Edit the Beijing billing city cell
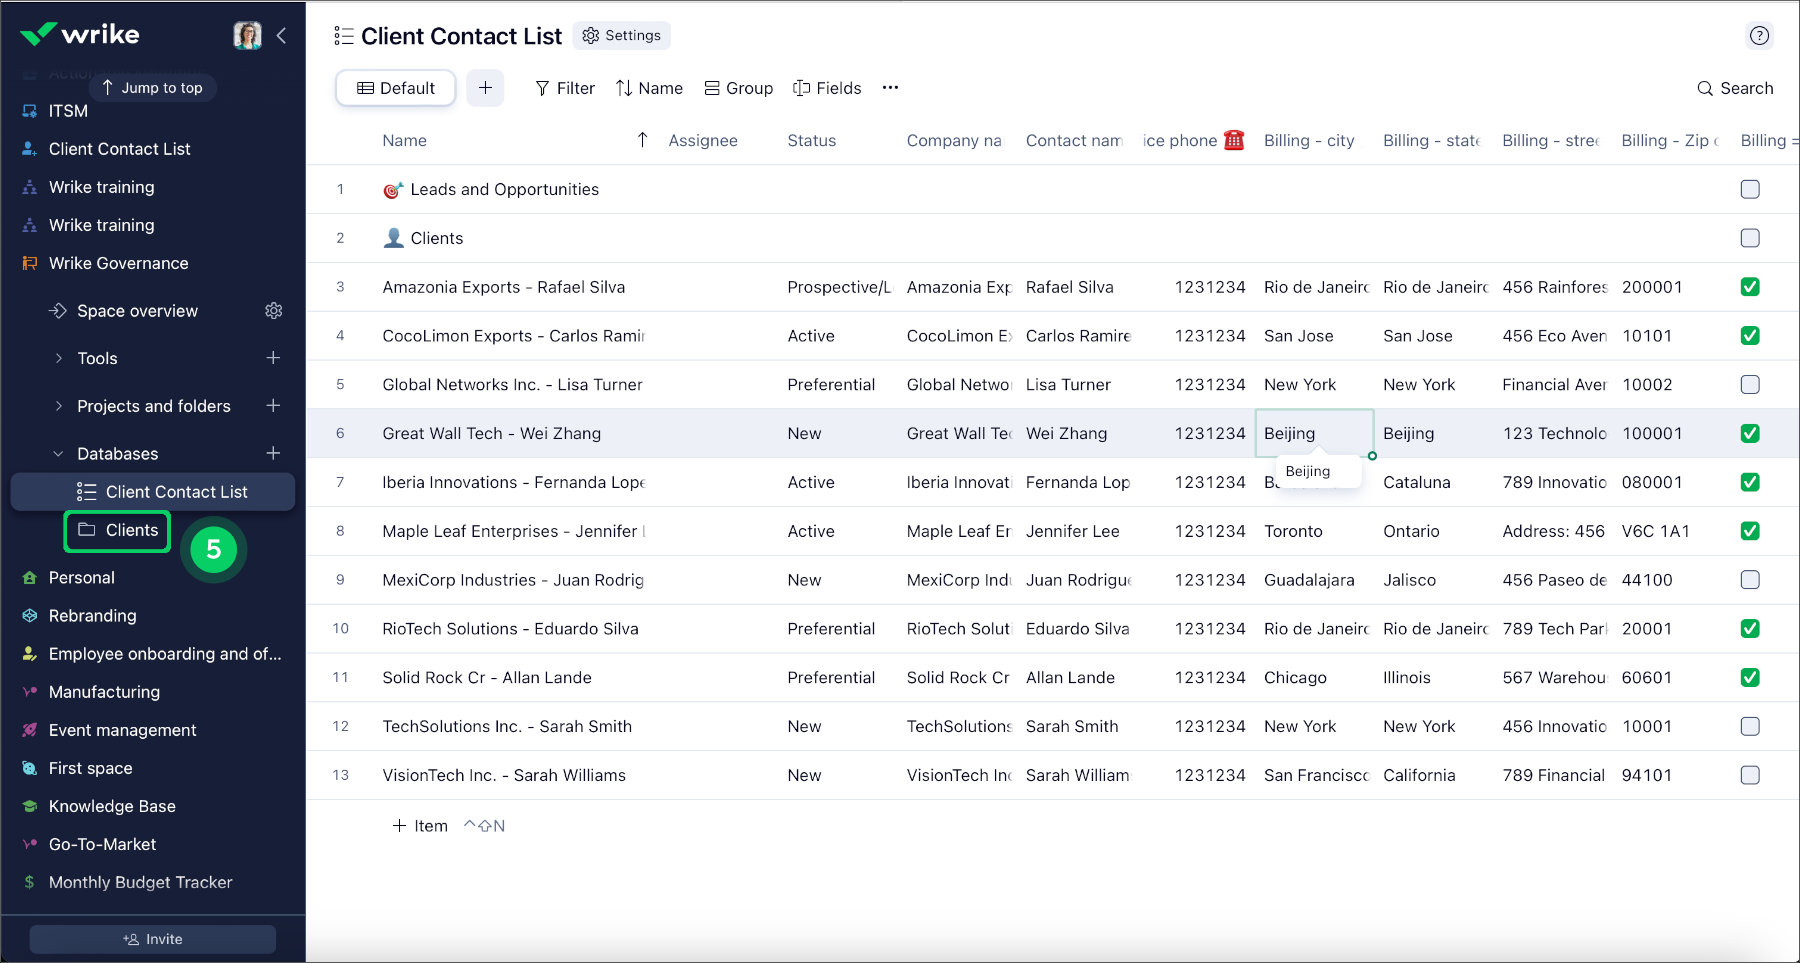This screenshot has width=1800, height=963. pyautogui.click(x=1313, y=433)
